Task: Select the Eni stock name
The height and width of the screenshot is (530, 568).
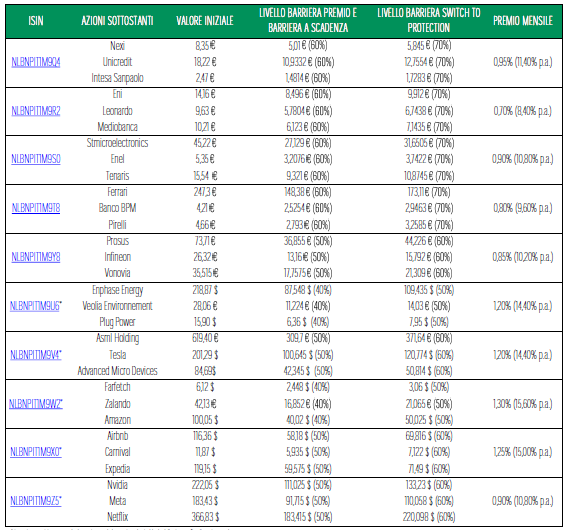Action: (117, 94)
